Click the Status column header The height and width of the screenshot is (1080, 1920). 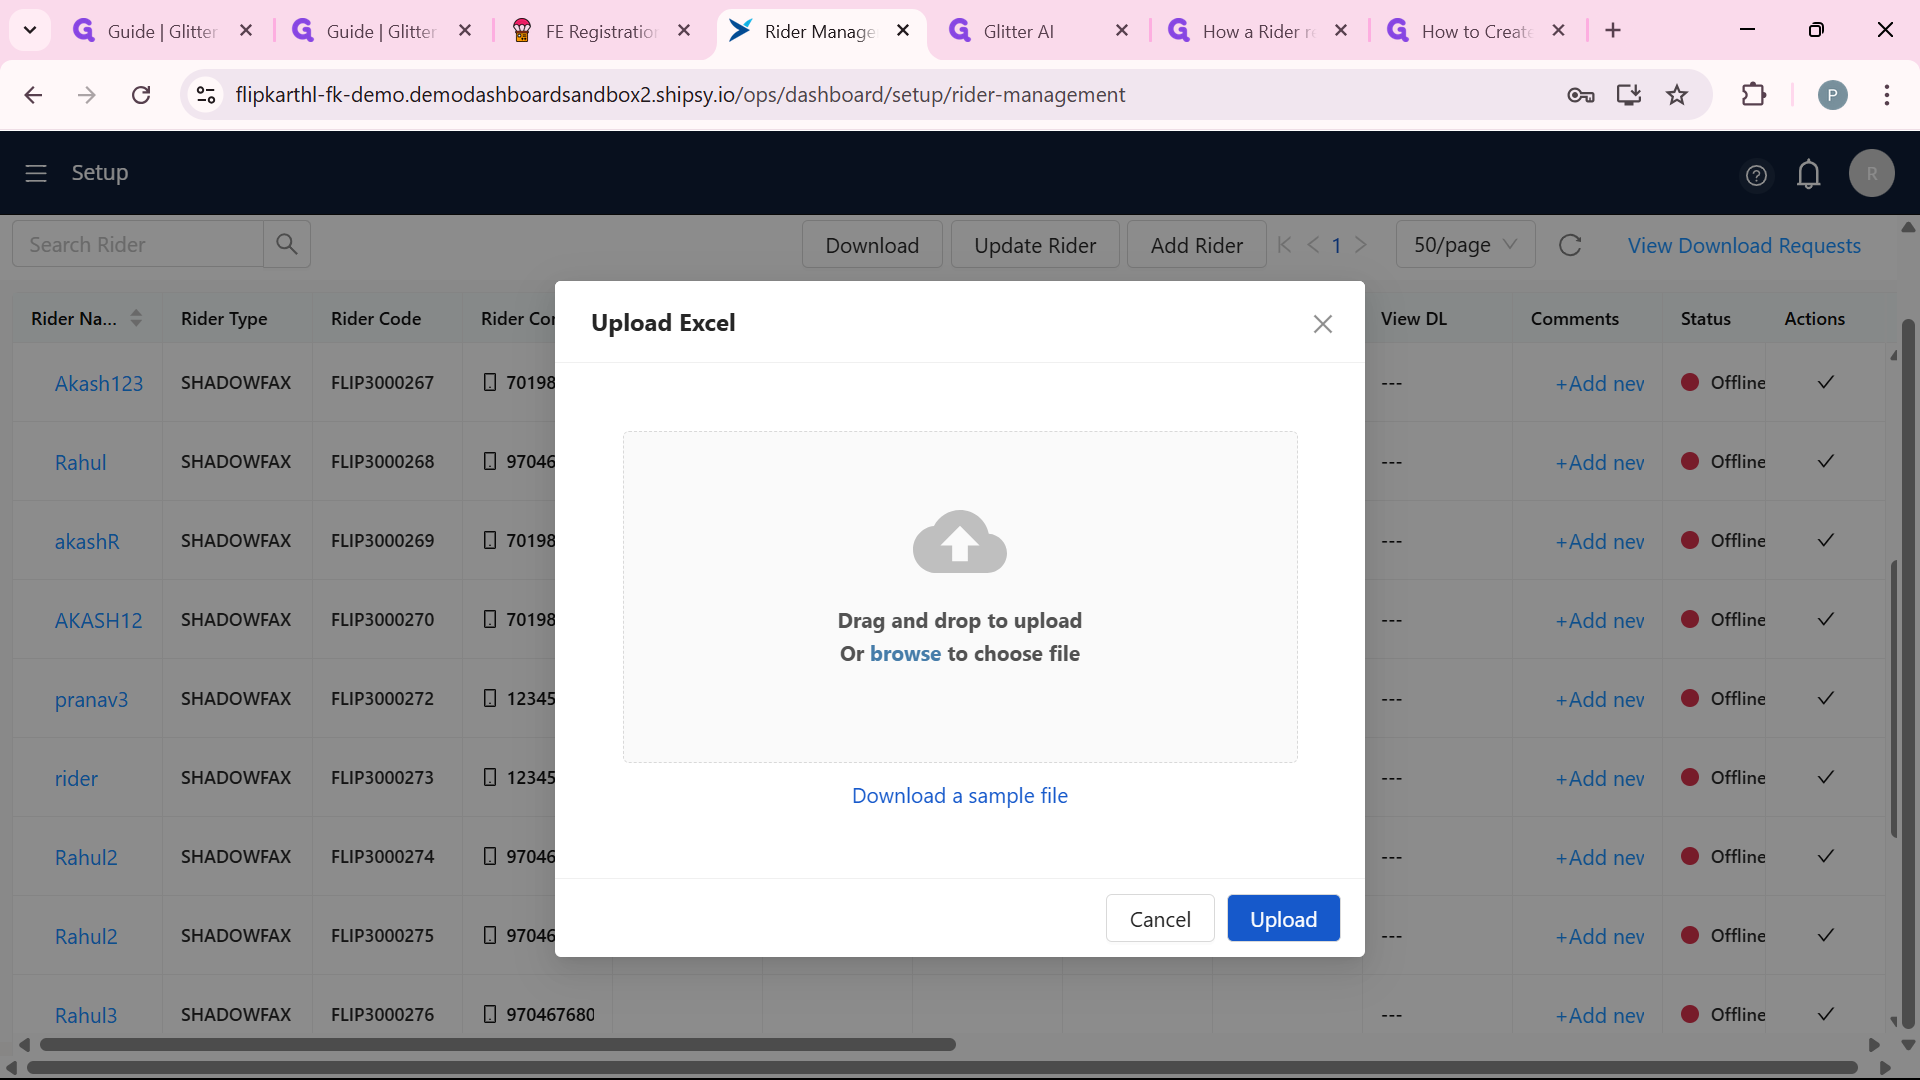[x=1705, y=319]
